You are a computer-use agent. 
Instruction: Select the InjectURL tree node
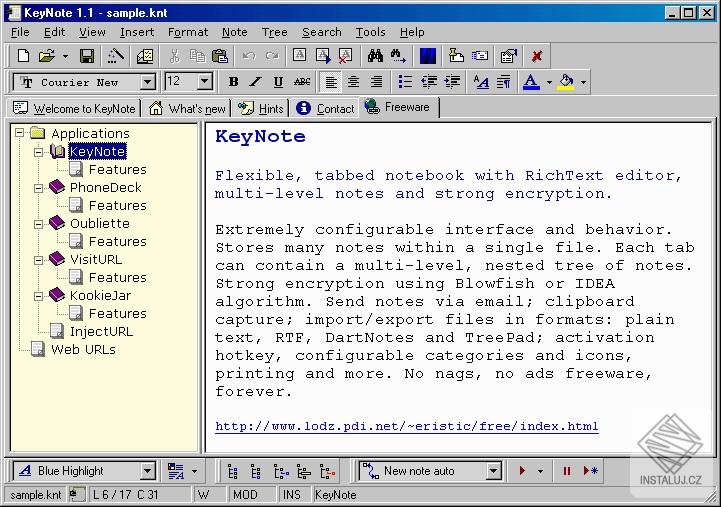(x=101, y=331)
